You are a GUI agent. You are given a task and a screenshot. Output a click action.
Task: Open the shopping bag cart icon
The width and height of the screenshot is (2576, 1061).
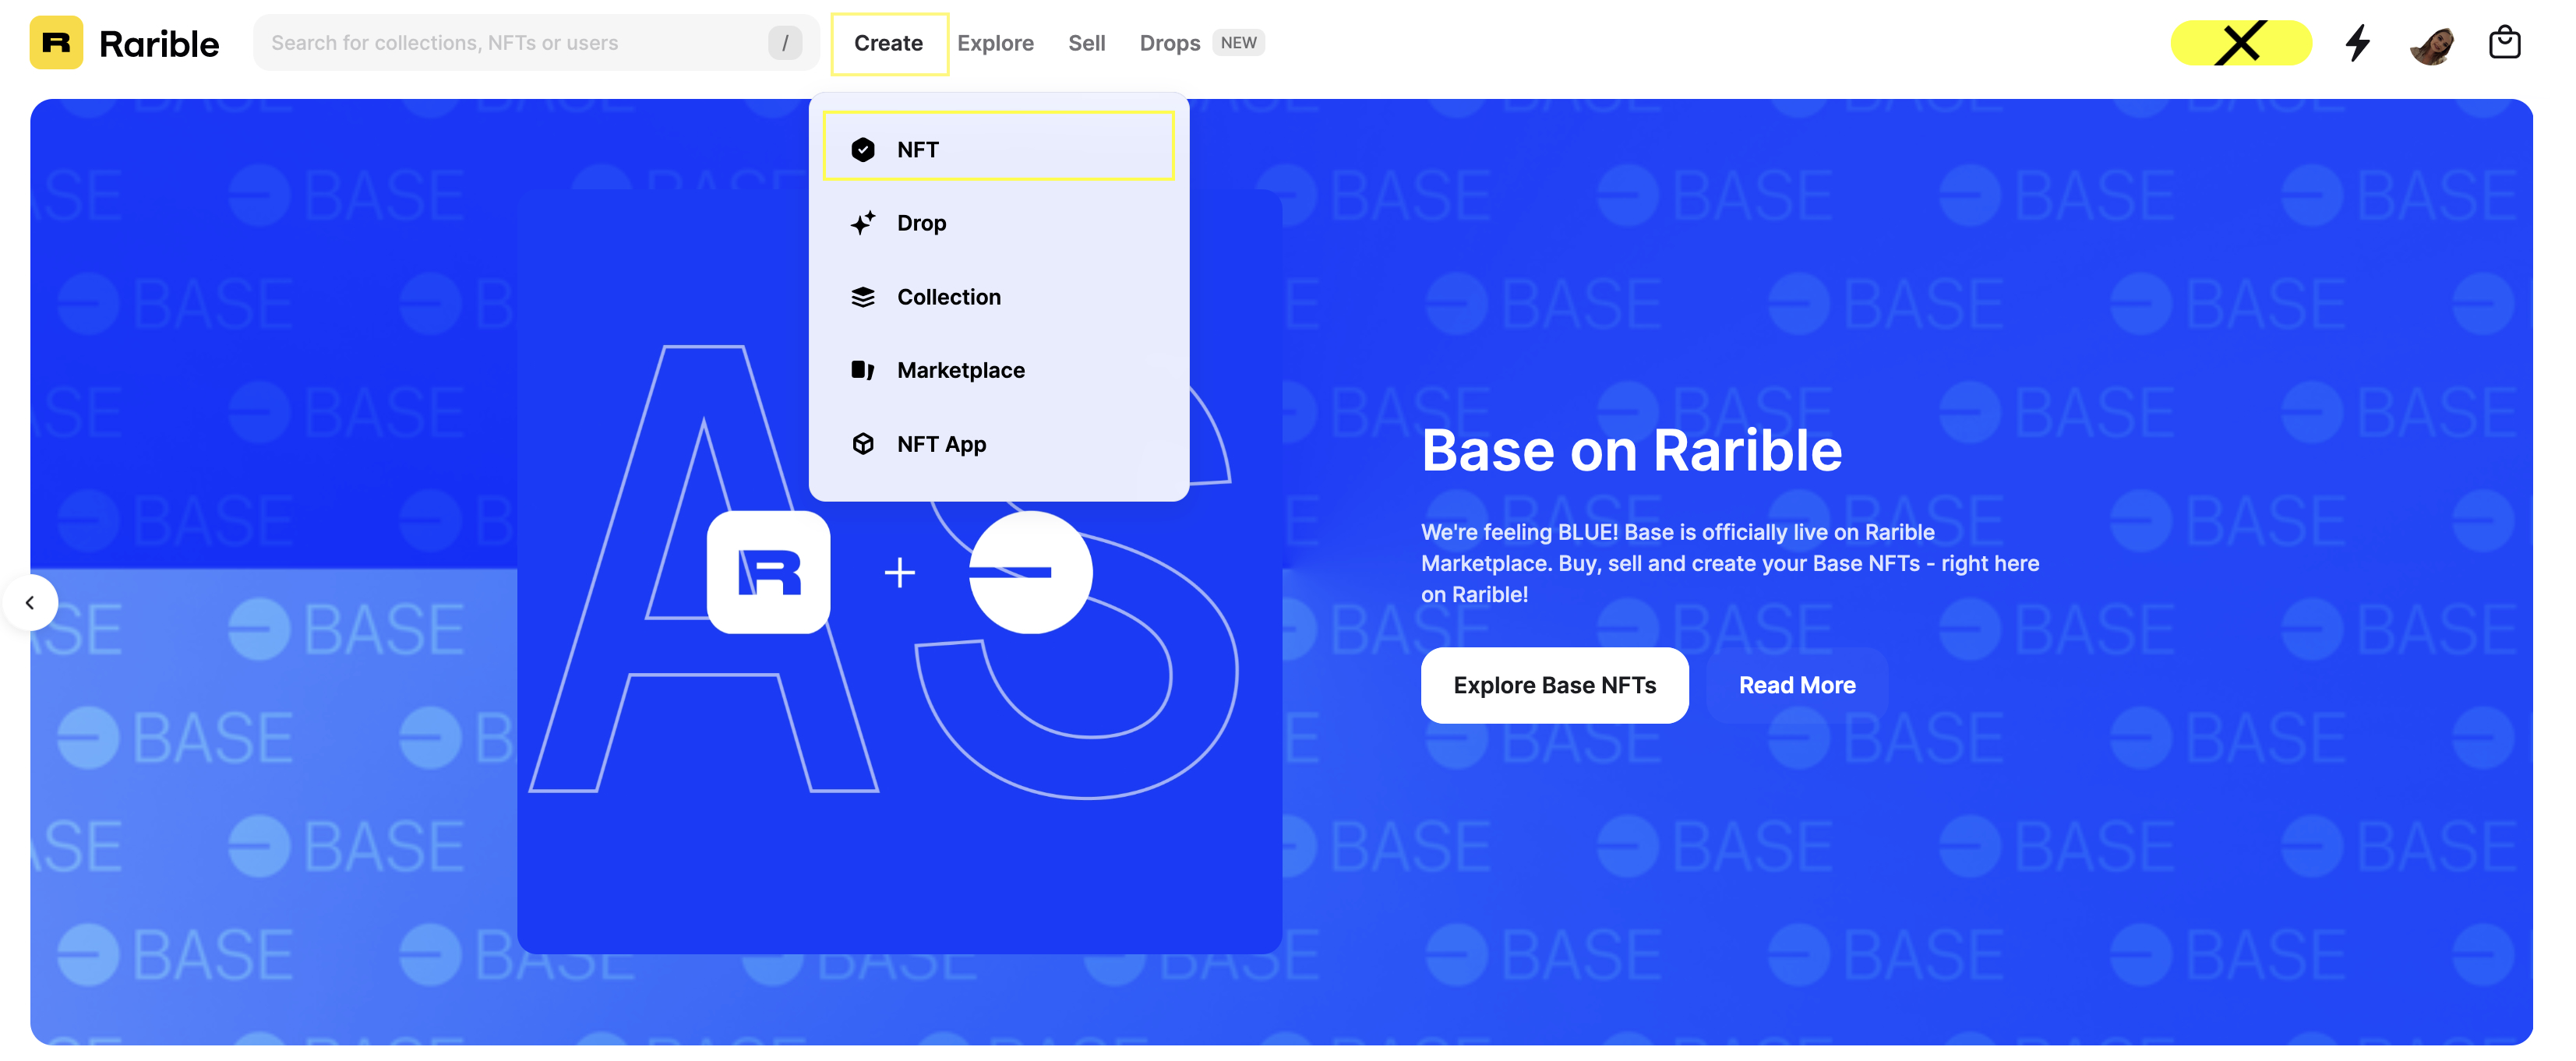tap(2505, 43)
